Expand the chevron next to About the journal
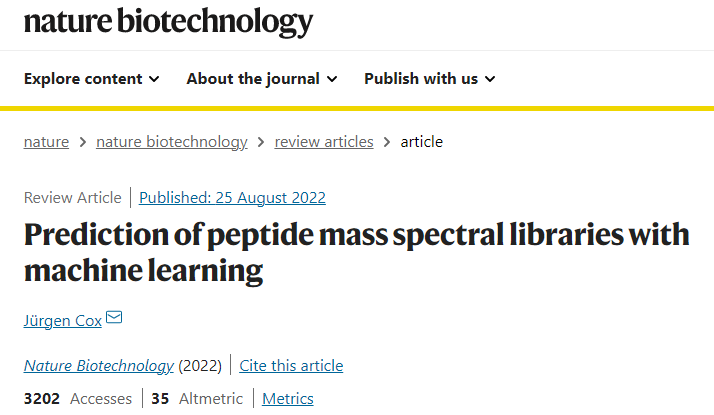714x415 pixels. point(332,79)
